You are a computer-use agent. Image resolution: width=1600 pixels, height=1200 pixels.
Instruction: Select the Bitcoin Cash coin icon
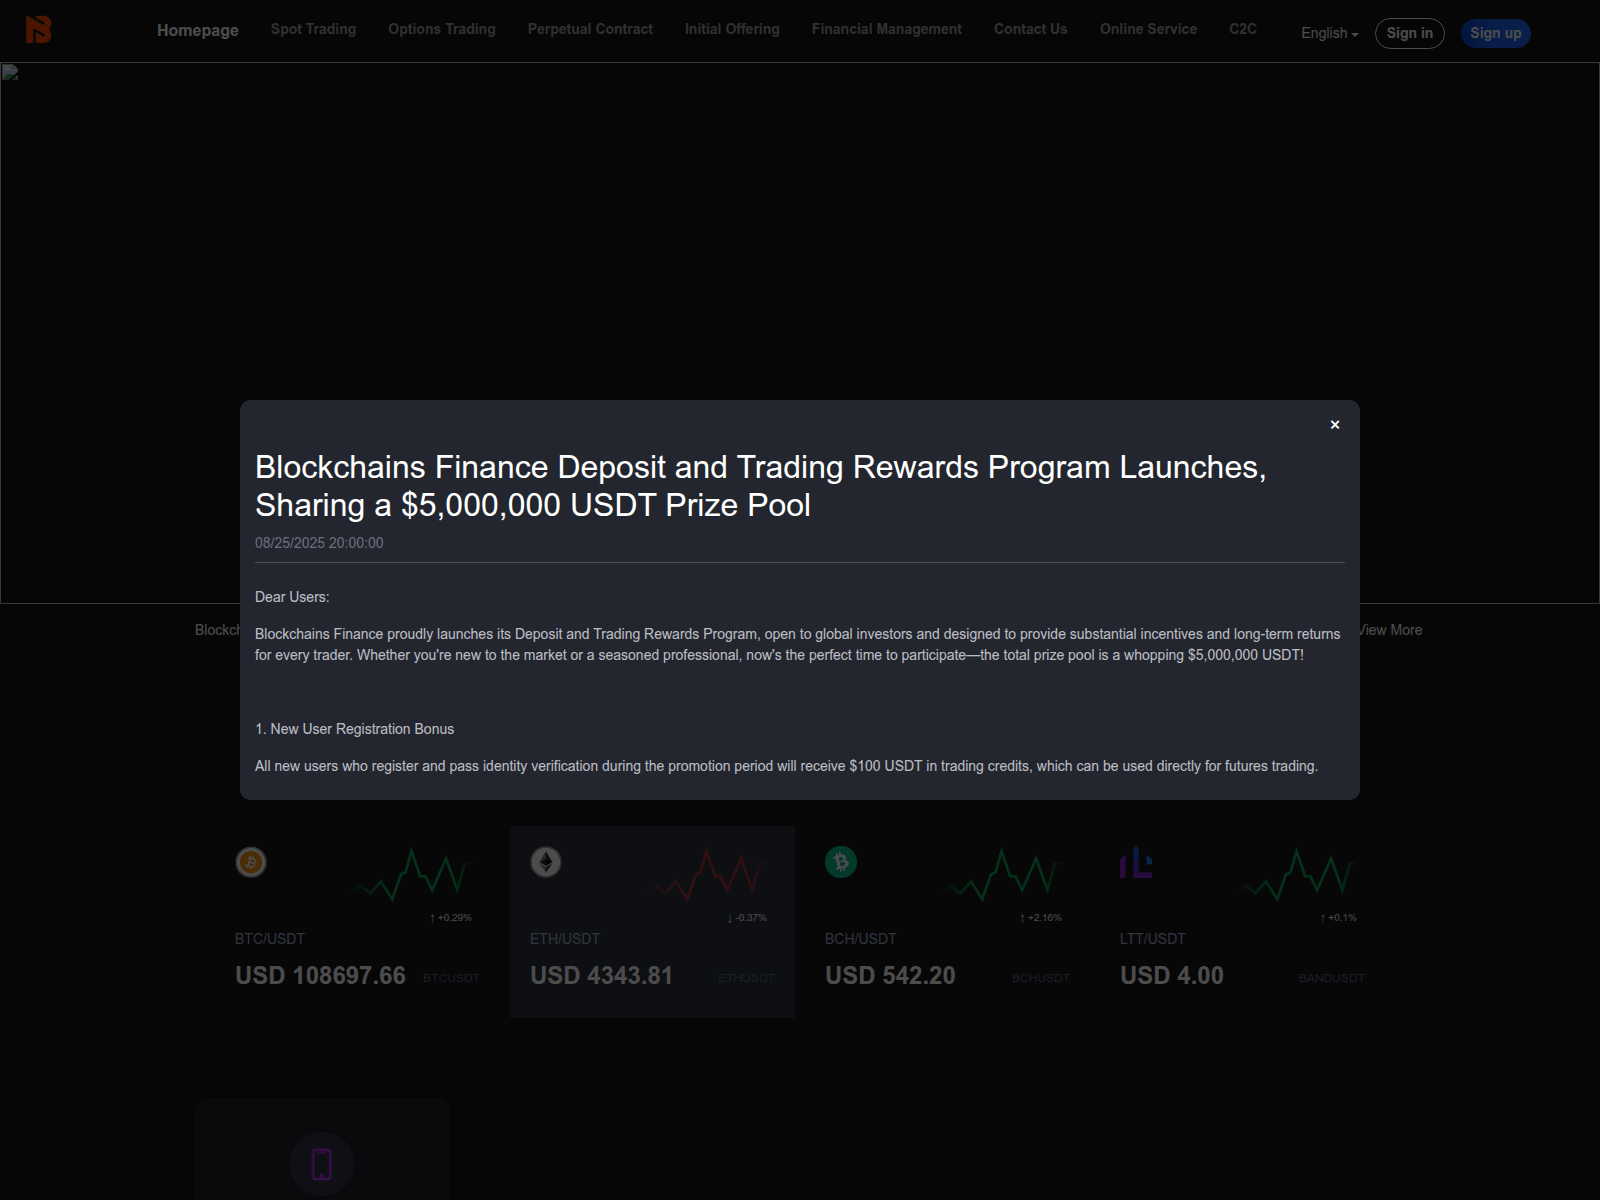click(x=841, y=862)
